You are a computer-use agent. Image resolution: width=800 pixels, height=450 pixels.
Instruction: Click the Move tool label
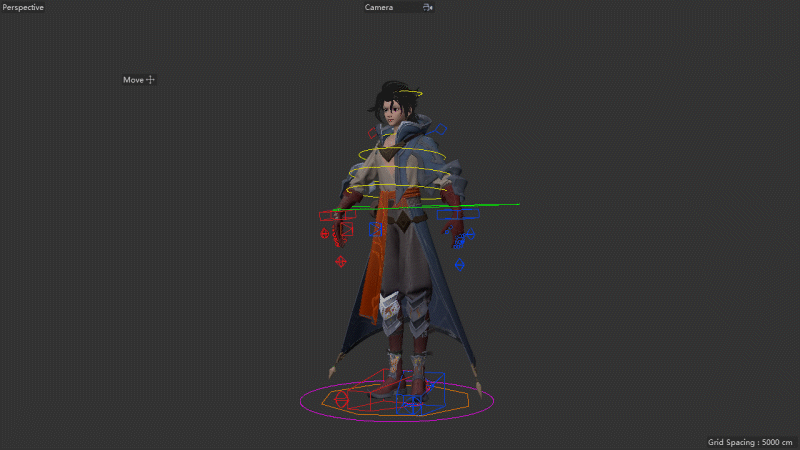tap(133, 80)
